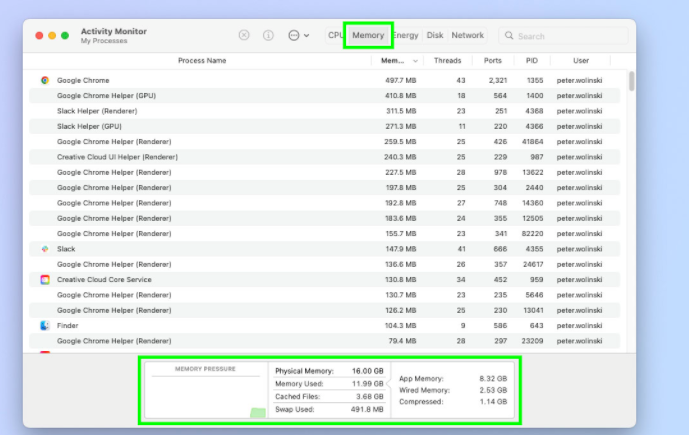This screenshot has height=435, width=689.
Task: Click the vertical scrollbar of process list
Action: tap(631, 82)
